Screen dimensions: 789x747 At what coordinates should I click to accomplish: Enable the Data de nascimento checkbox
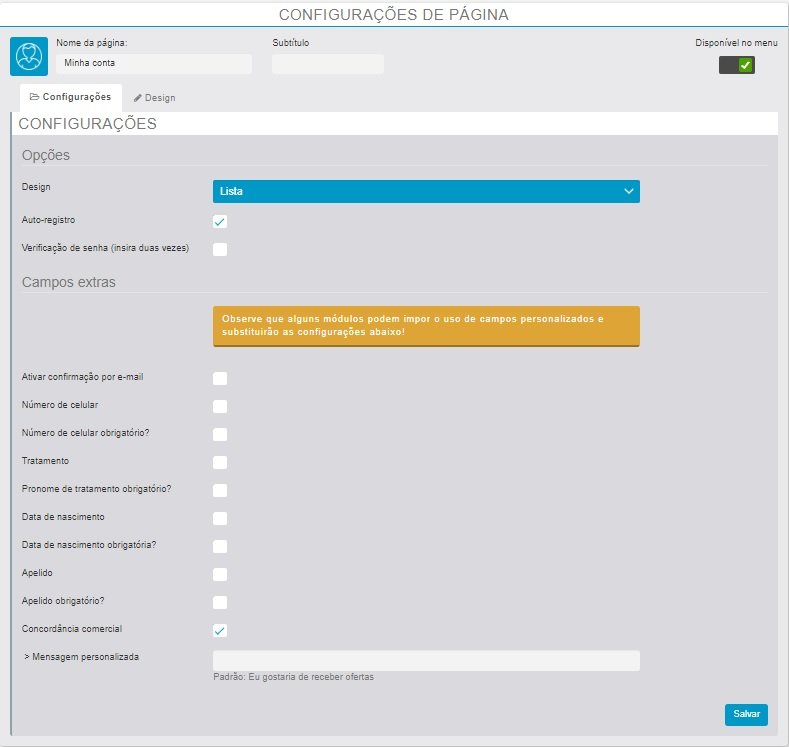click(x=220, y=518)
